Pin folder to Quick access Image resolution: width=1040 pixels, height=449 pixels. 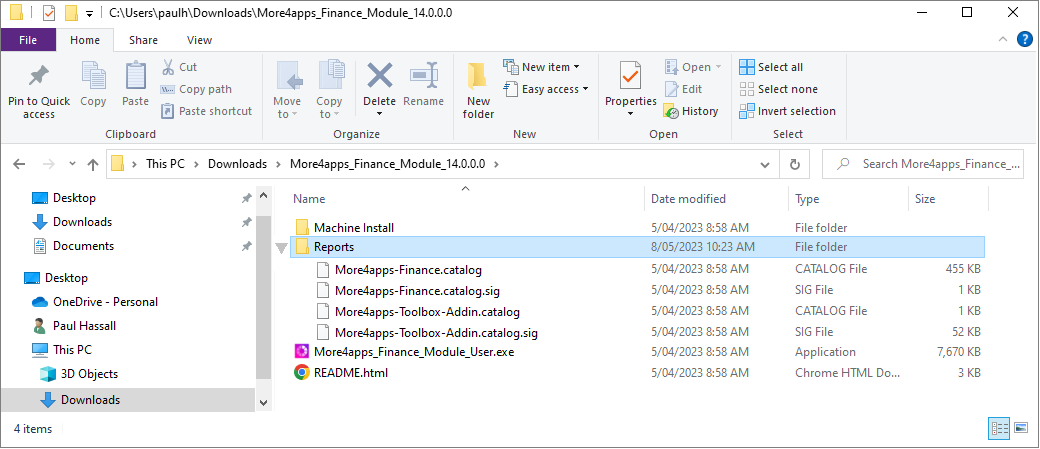pos(38,91)
